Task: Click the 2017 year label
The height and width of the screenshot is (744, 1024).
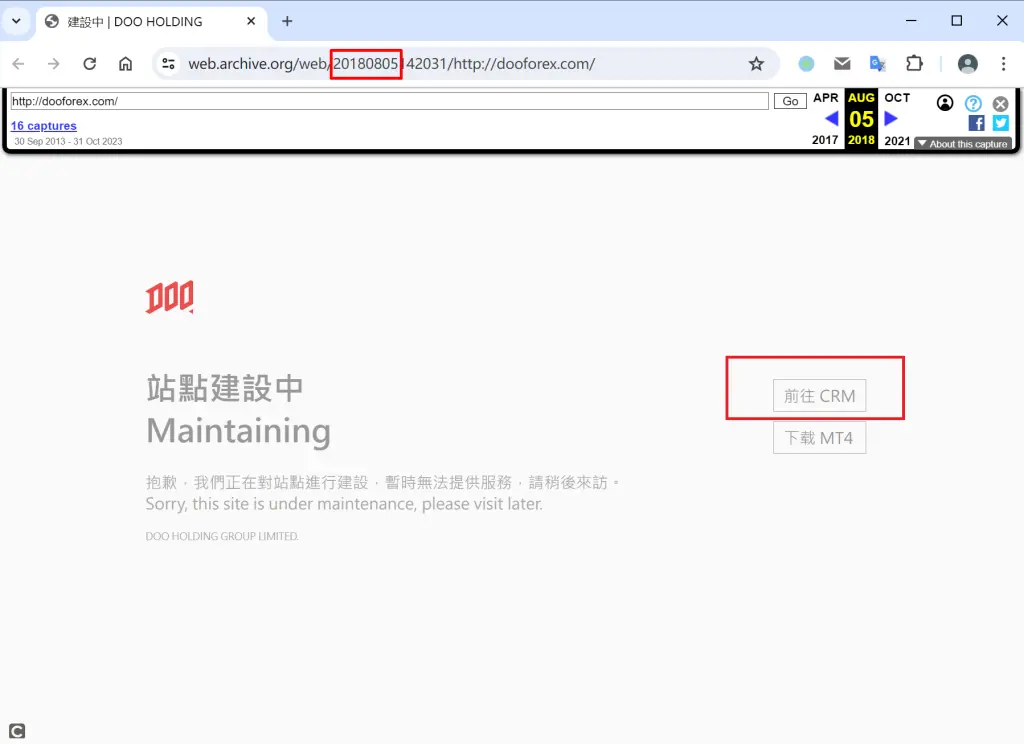Action: [825, 140]
